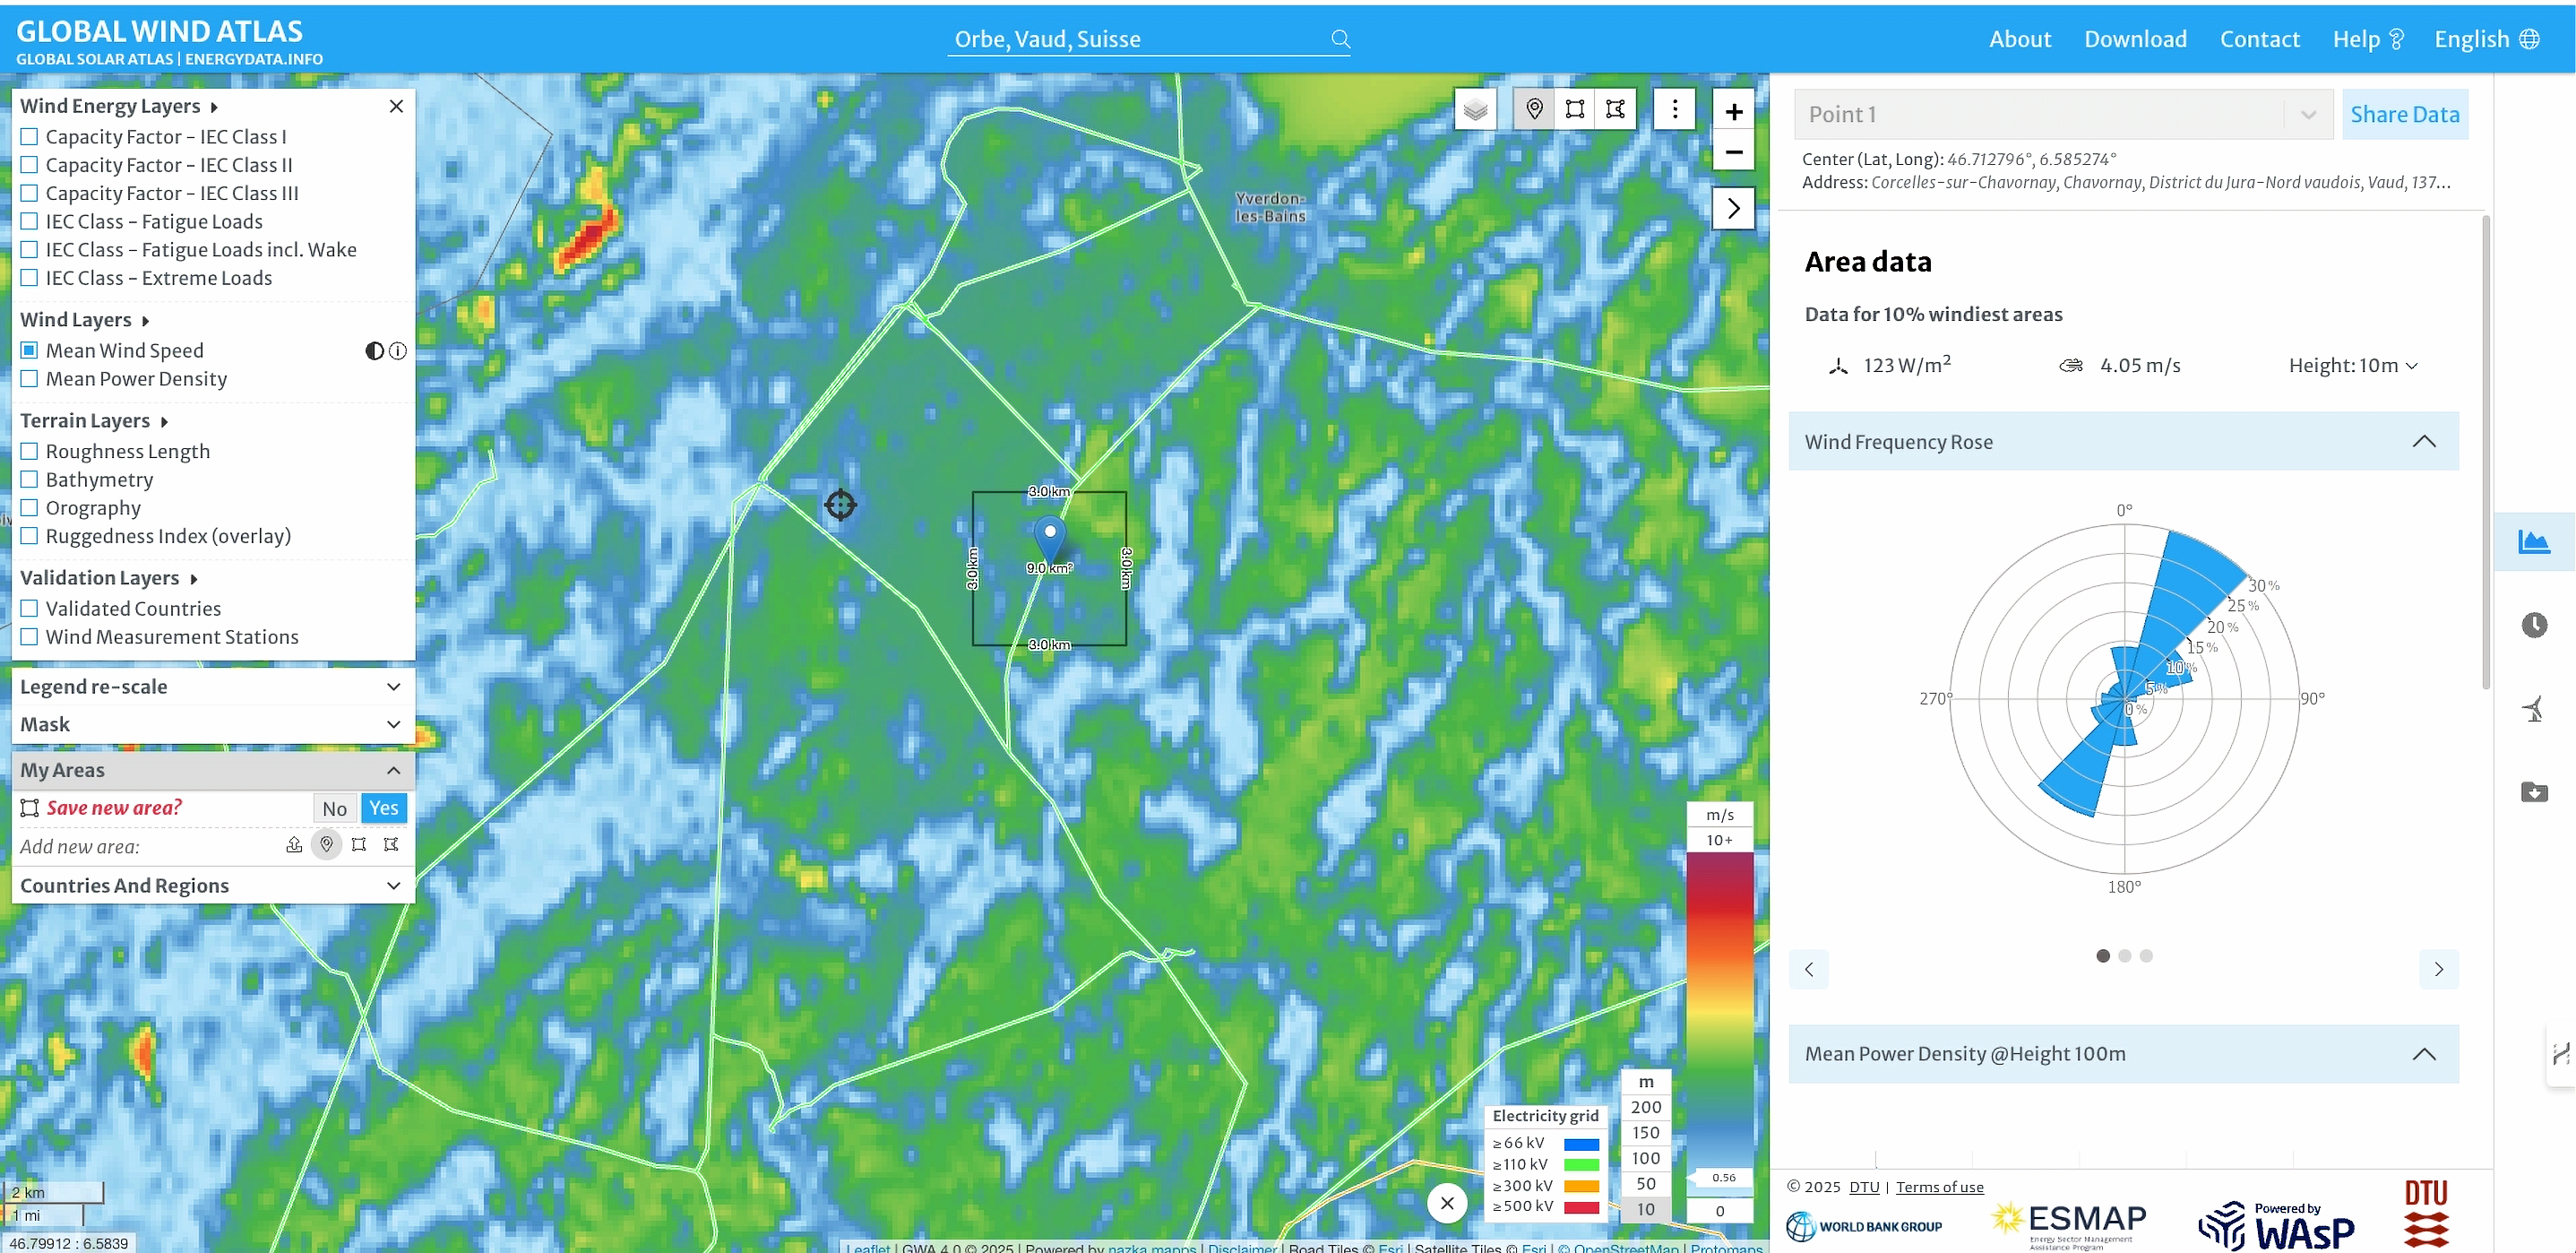Open the wind turbine sidebar icon

(x=2533, y=709)
